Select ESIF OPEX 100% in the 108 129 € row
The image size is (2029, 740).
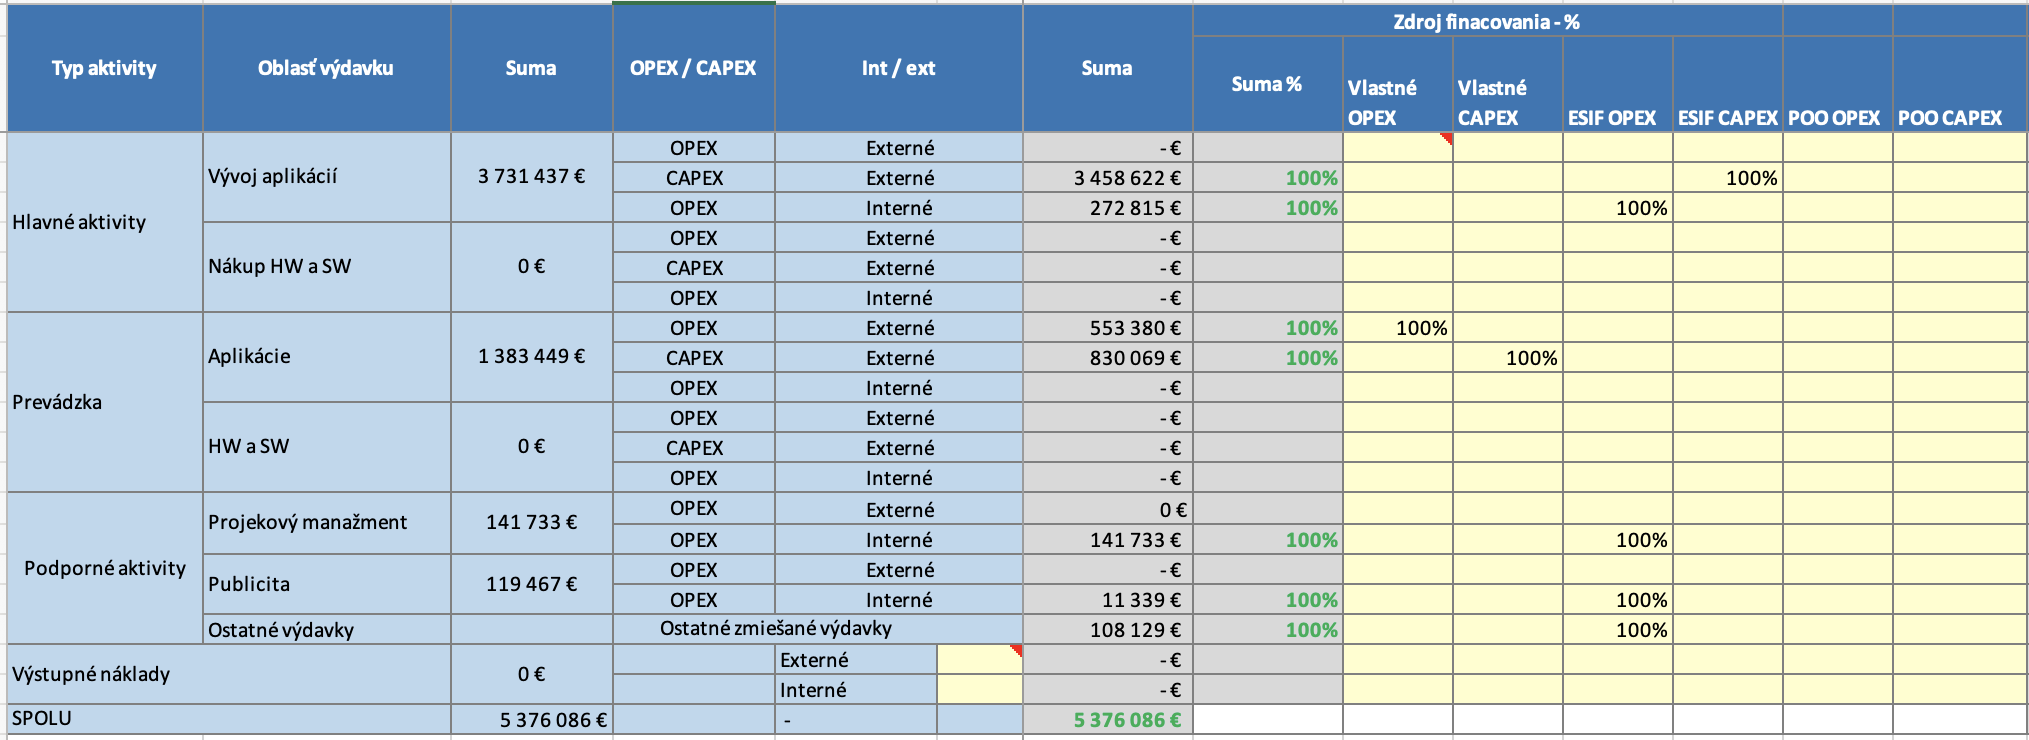pos(1617,630)
